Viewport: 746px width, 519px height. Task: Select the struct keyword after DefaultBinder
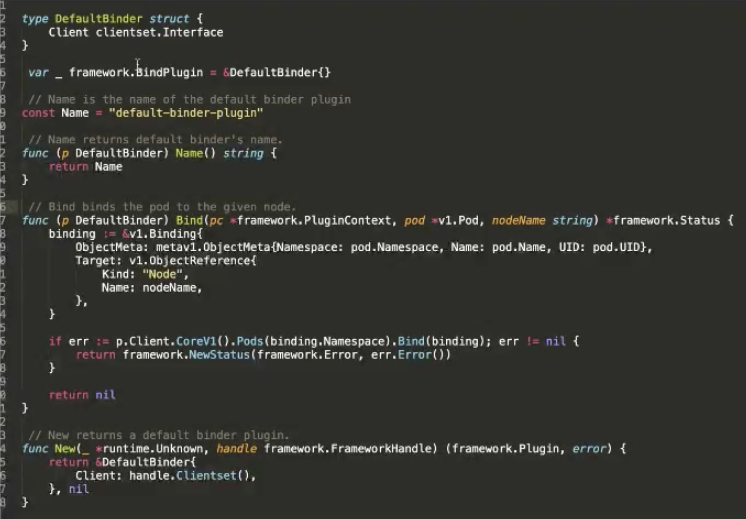point(169,19)
